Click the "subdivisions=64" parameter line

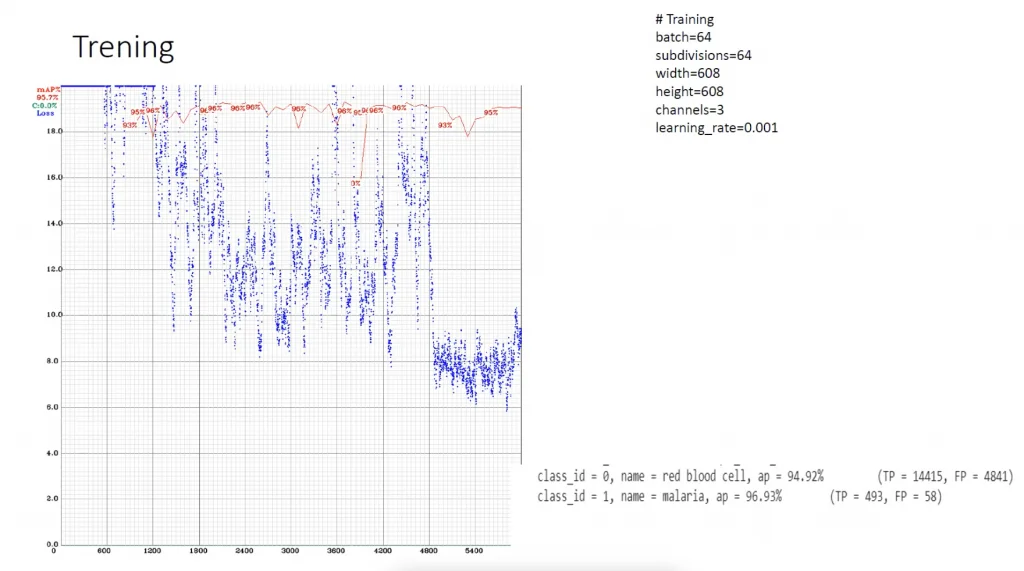tap(703, 56)
